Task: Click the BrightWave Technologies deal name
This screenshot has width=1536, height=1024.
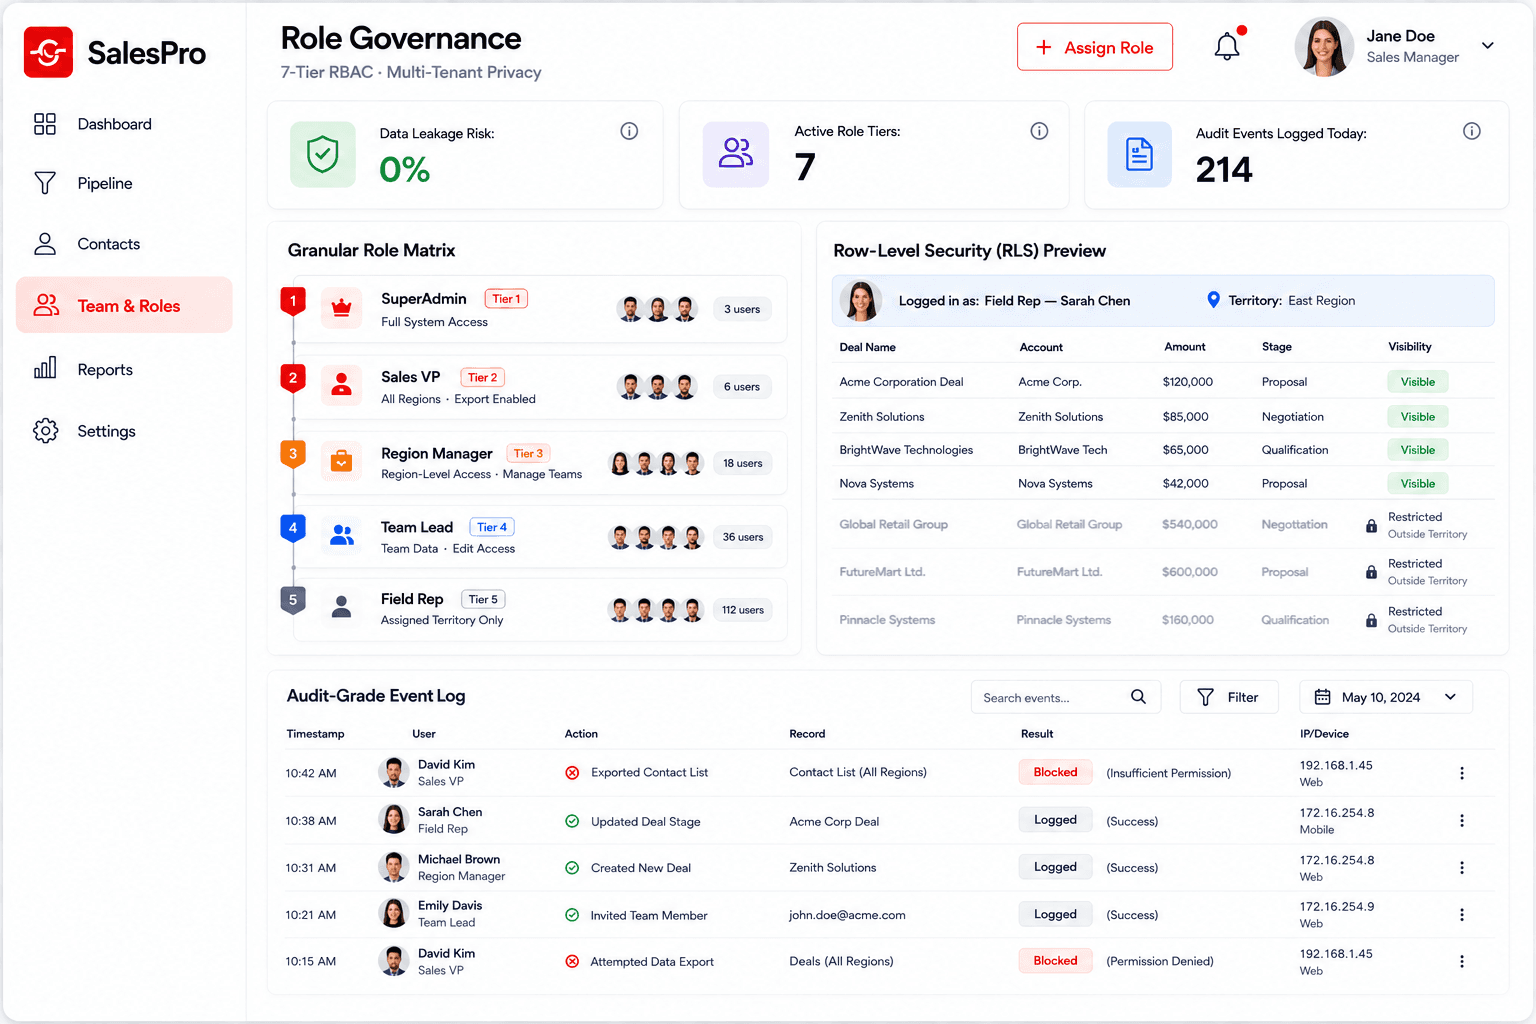Action: [906, 450]
